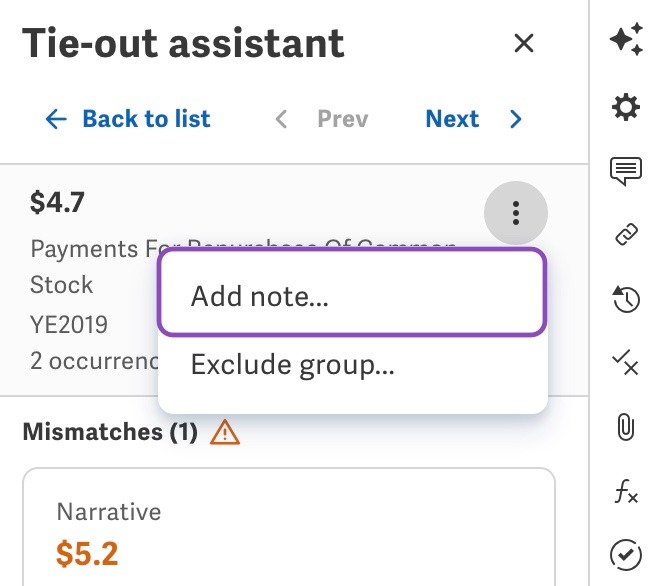
Task: Choose Exclude group… menu entry
Action: click(352, 365)
